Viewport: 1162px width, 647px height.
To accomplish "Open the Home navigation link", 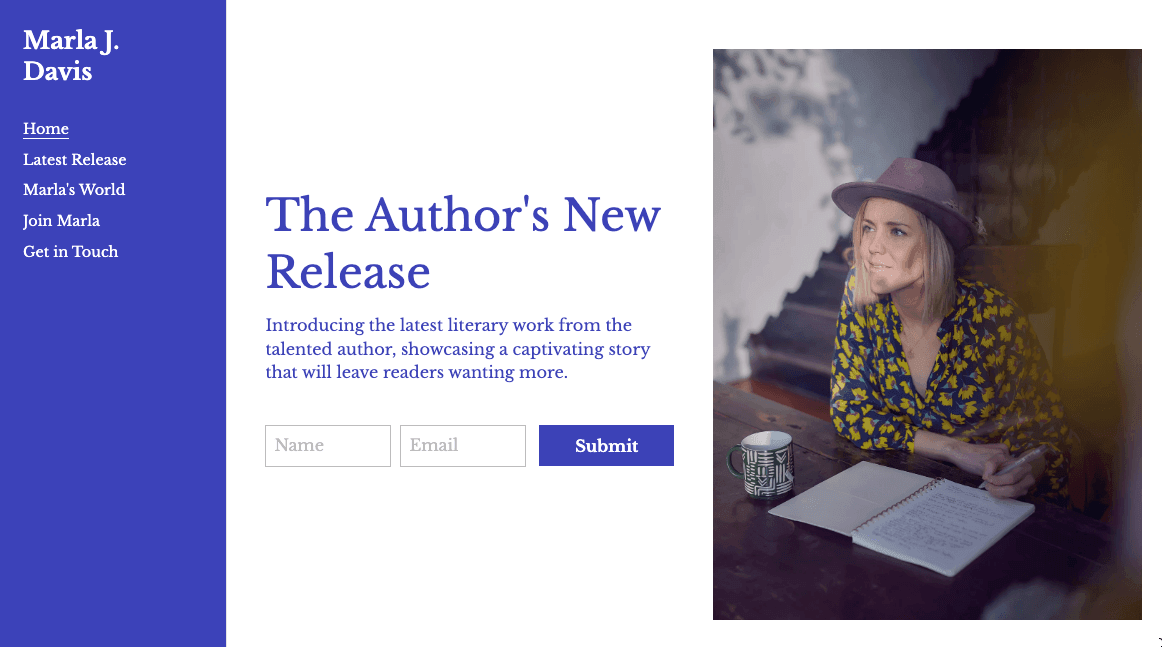I will coord(46,129).
